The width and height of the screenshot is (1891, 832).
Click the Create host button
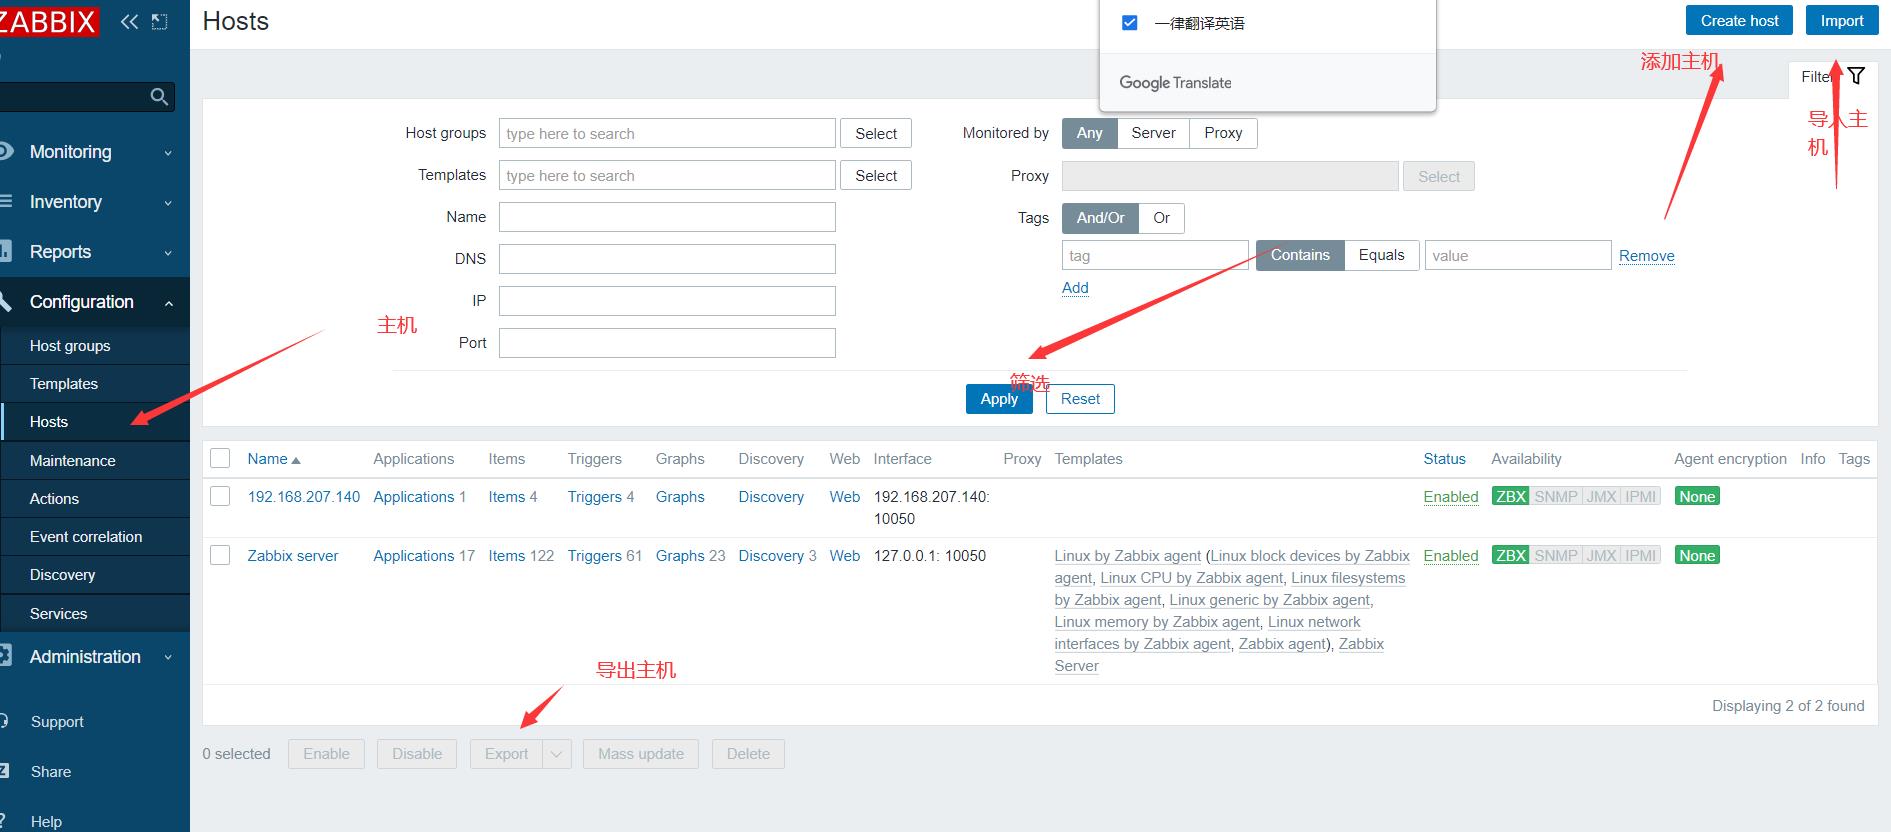[1739, 21]
